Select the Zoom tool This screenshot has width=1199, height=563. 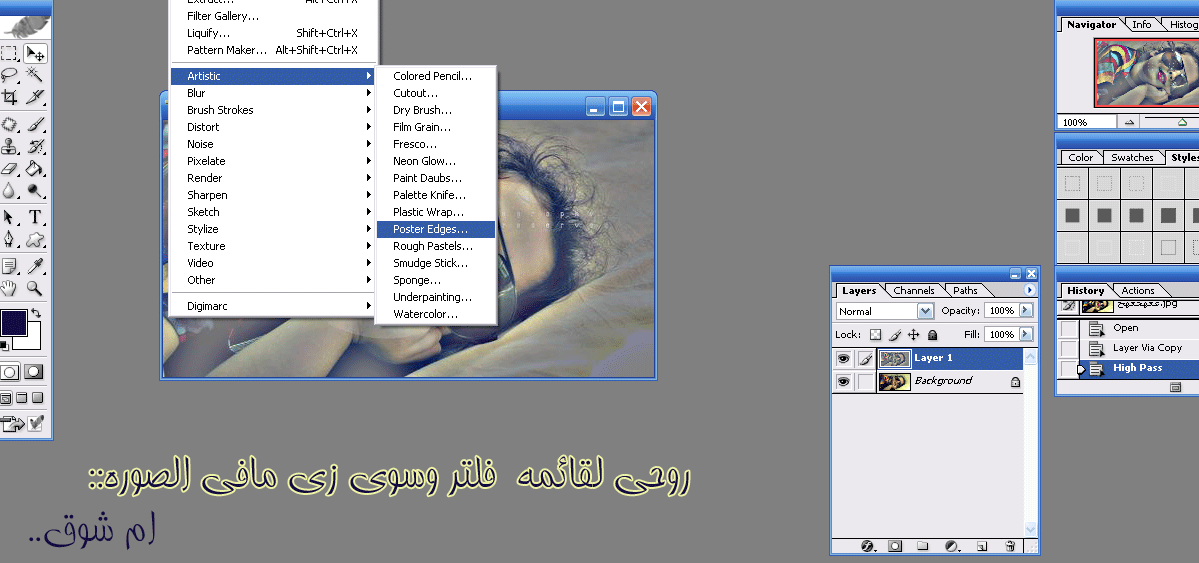(x=35, y=288)
